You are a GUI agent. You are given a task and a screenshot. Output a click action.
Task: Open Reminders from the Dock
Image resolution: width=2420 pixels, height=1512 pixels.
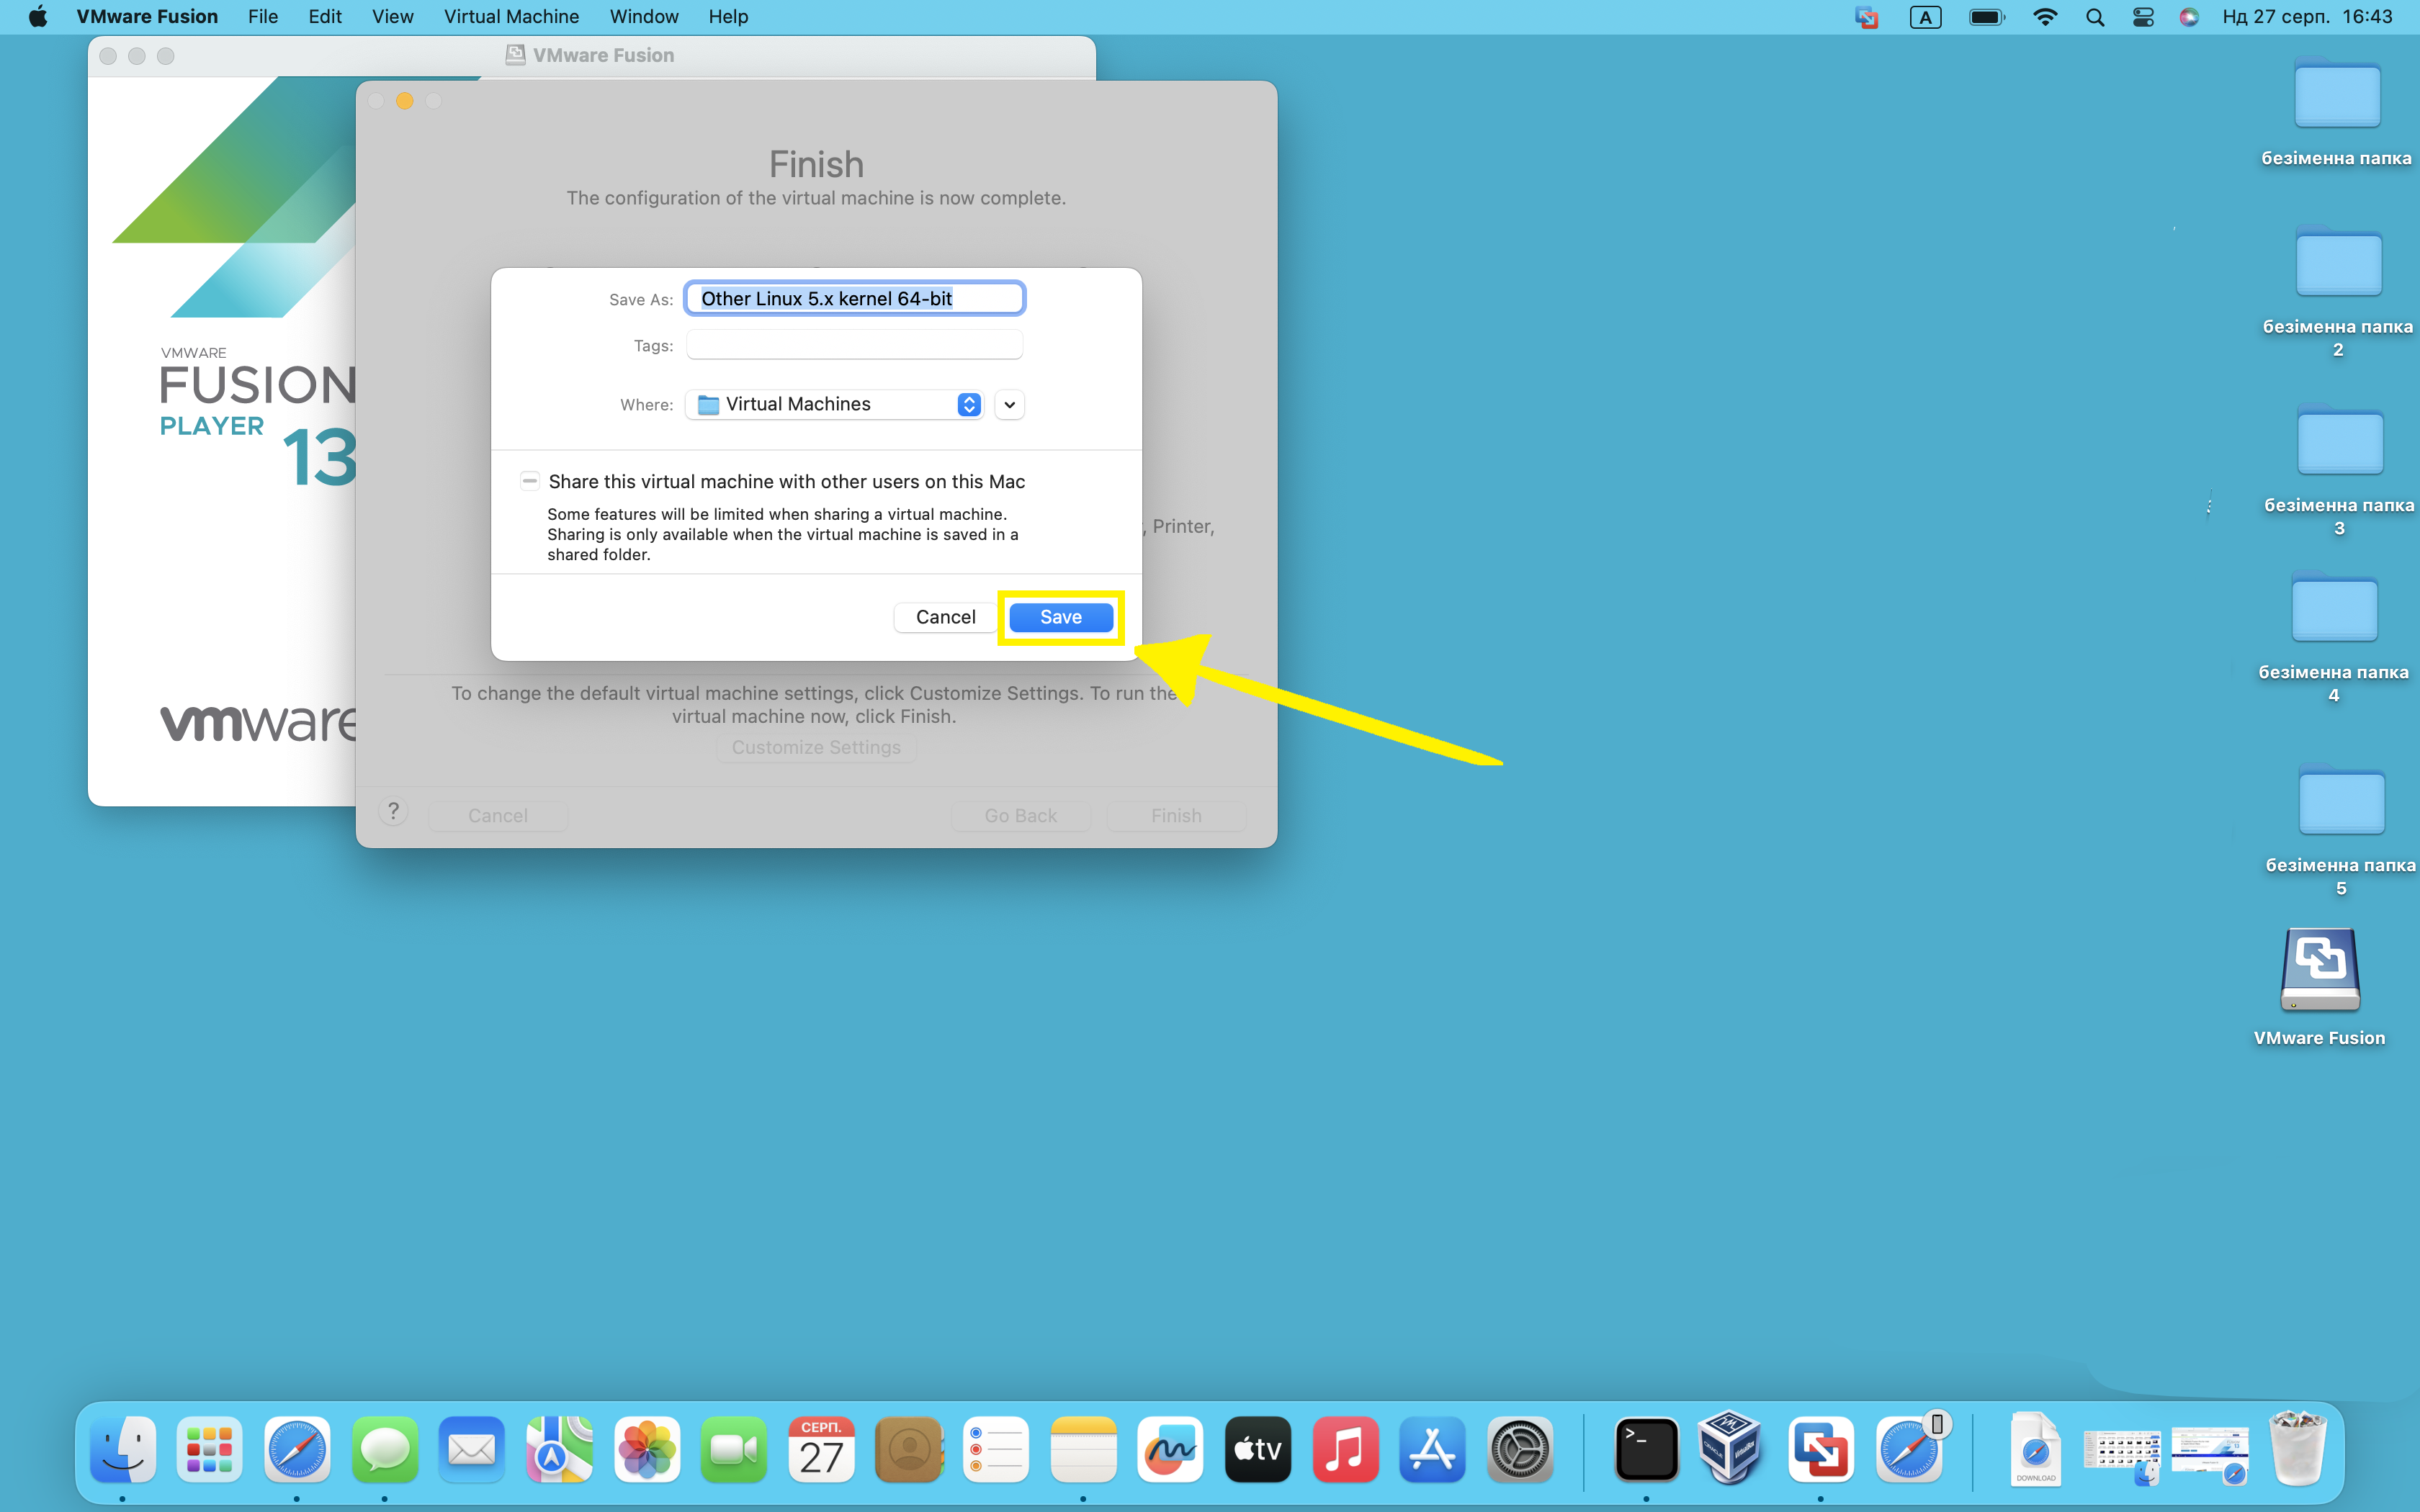(x=996, y=1449)
